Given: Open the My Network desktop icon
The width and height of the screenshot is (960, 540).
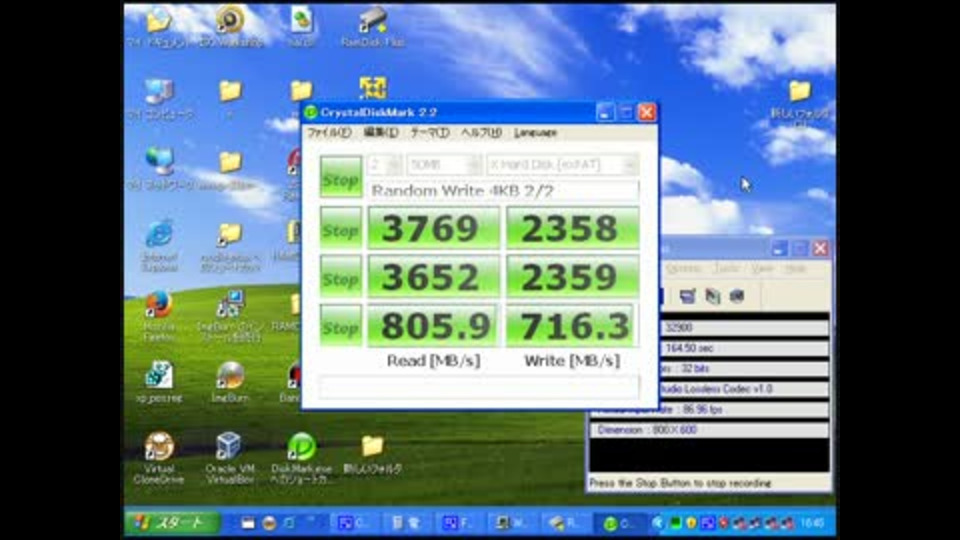Looking at the screenshot, I should point(160,169).
